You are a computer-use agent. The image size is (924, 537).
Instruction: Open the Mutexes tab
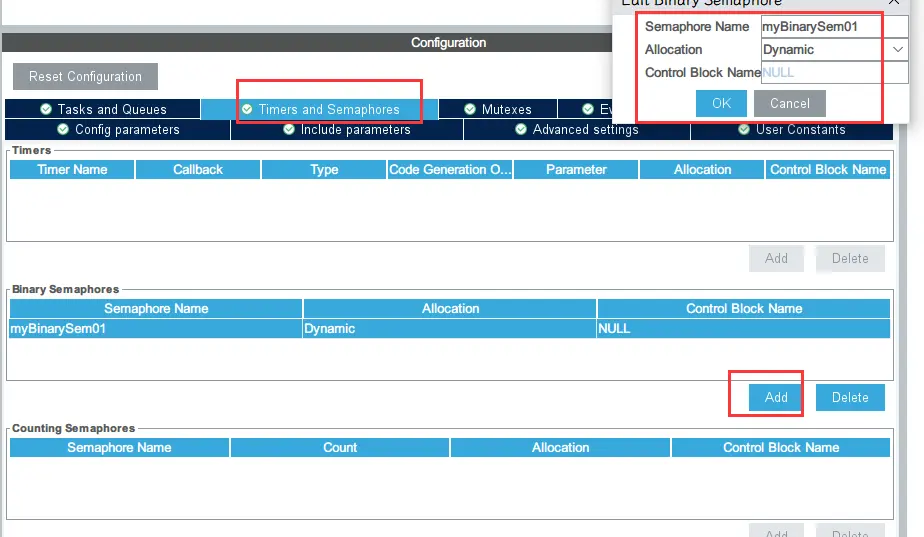click(497, 109)
